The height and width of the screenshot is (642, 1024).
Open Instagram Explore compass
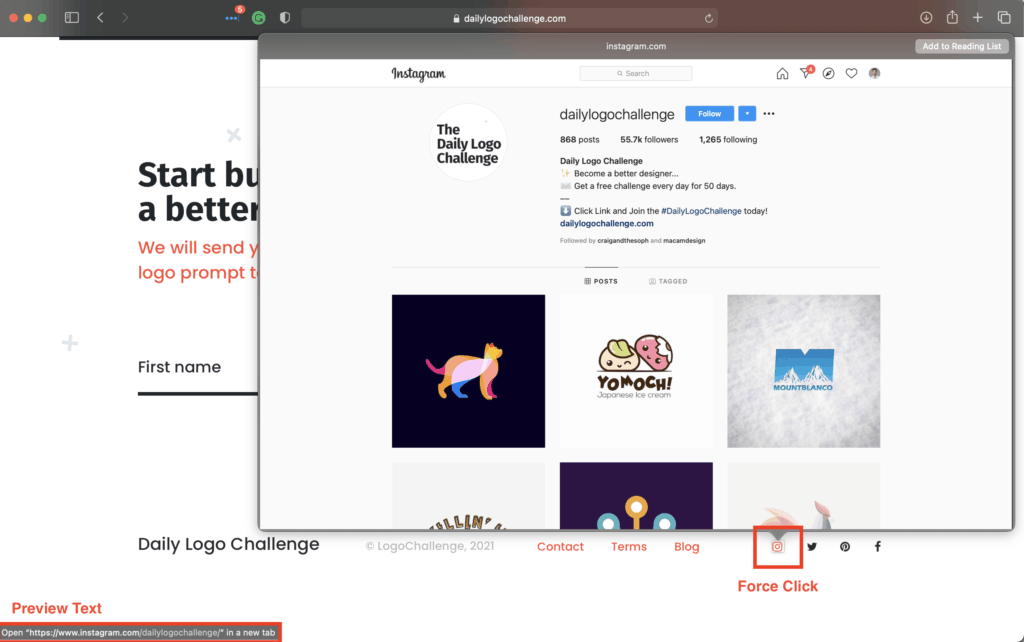click(829, 73)
